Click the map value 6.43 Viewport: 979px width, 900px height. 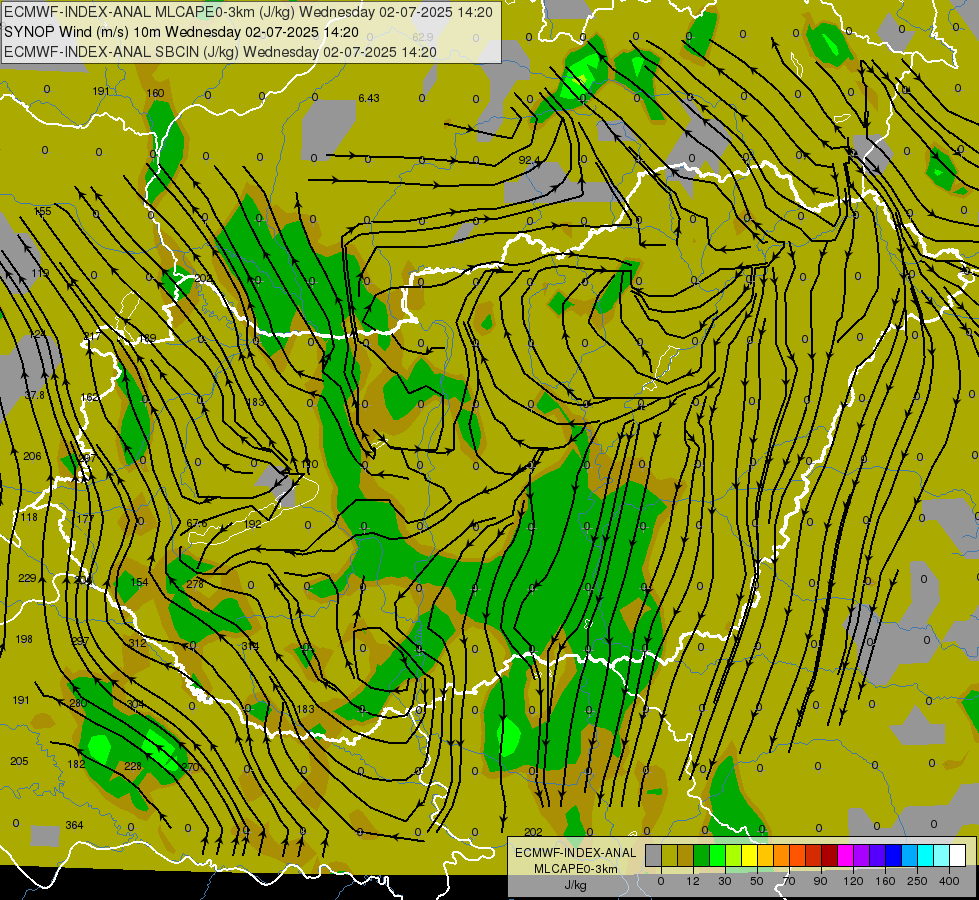(x=369, y=98)
